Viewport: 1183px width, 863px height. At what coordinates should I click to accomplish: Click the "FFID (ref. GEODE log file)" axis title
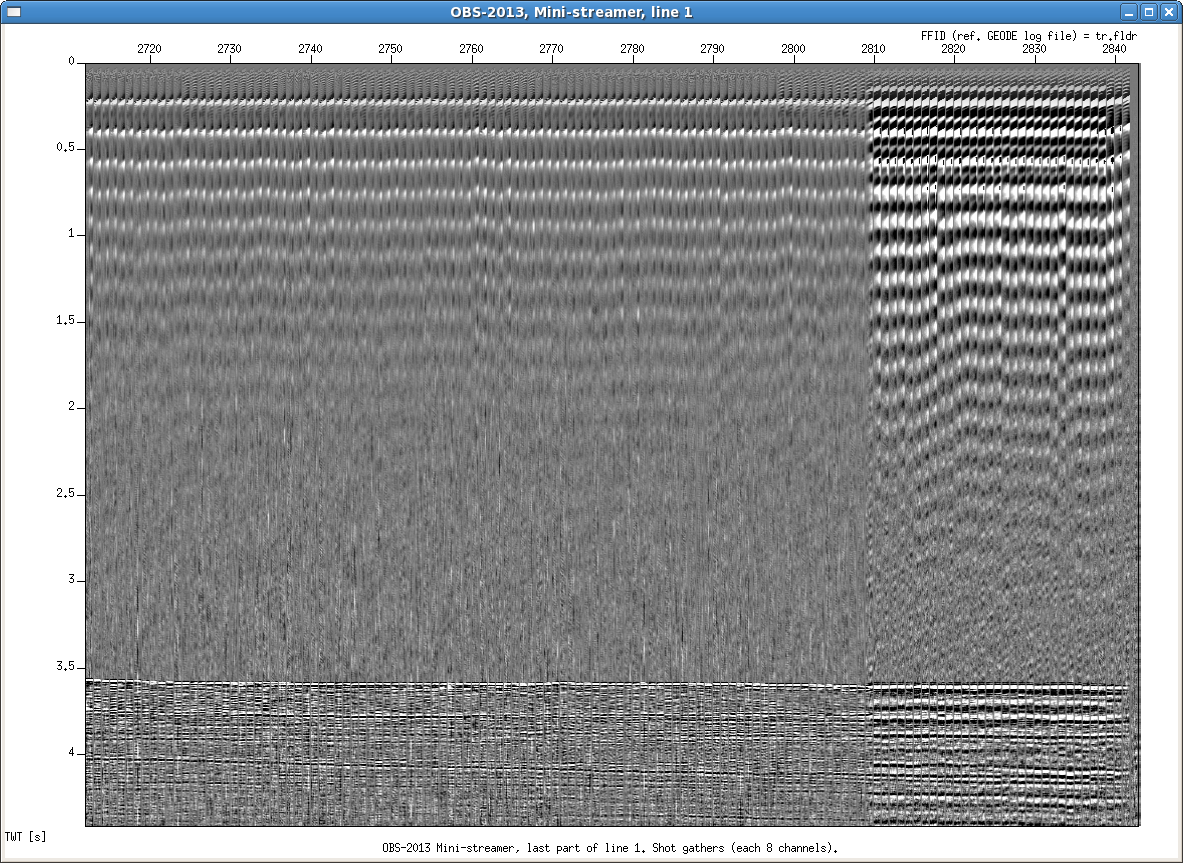[x=1030, y=34]
